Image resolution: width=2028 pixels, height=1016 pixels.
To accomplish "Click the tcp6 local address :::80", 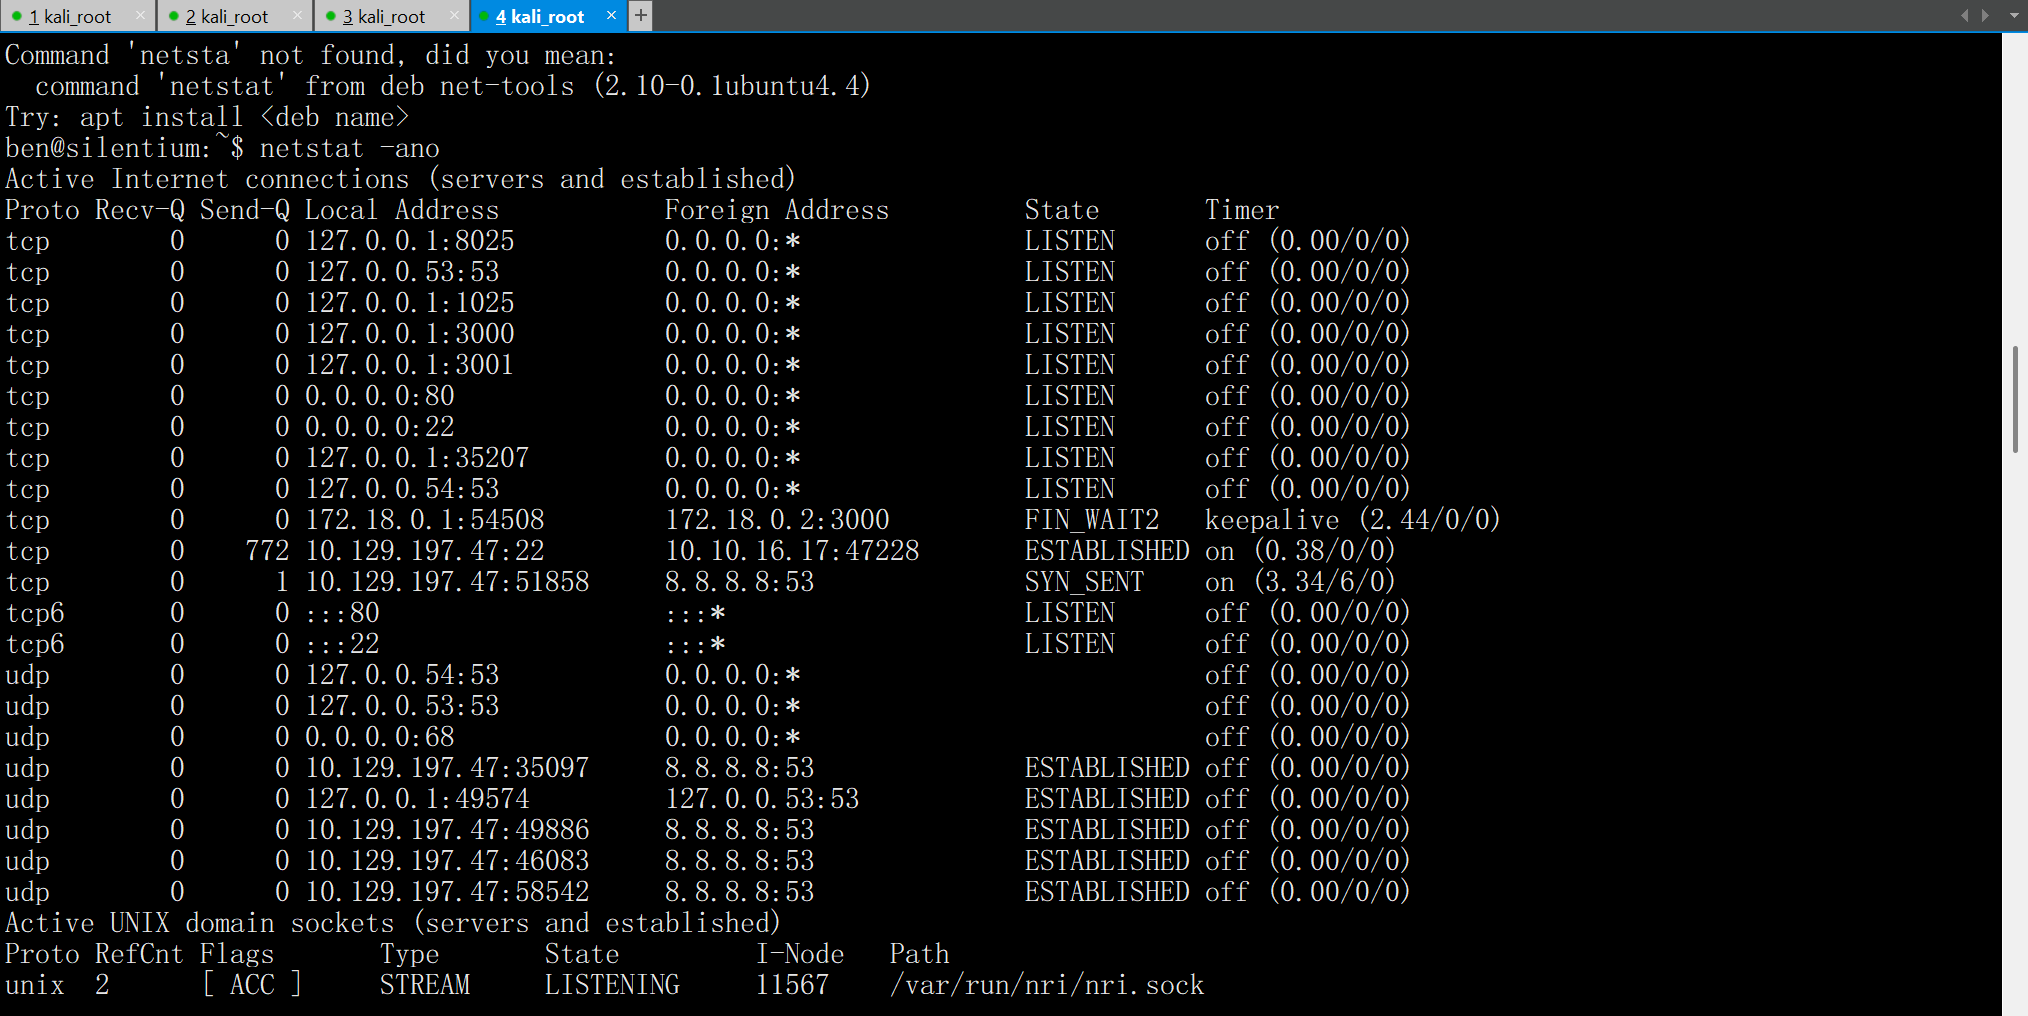I will tap(342, 613).
